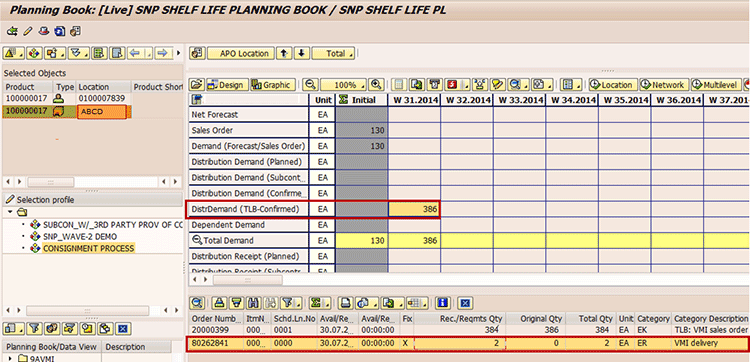Open the Total dropdown button
750x362 pixels.
(x=333, y=54)
